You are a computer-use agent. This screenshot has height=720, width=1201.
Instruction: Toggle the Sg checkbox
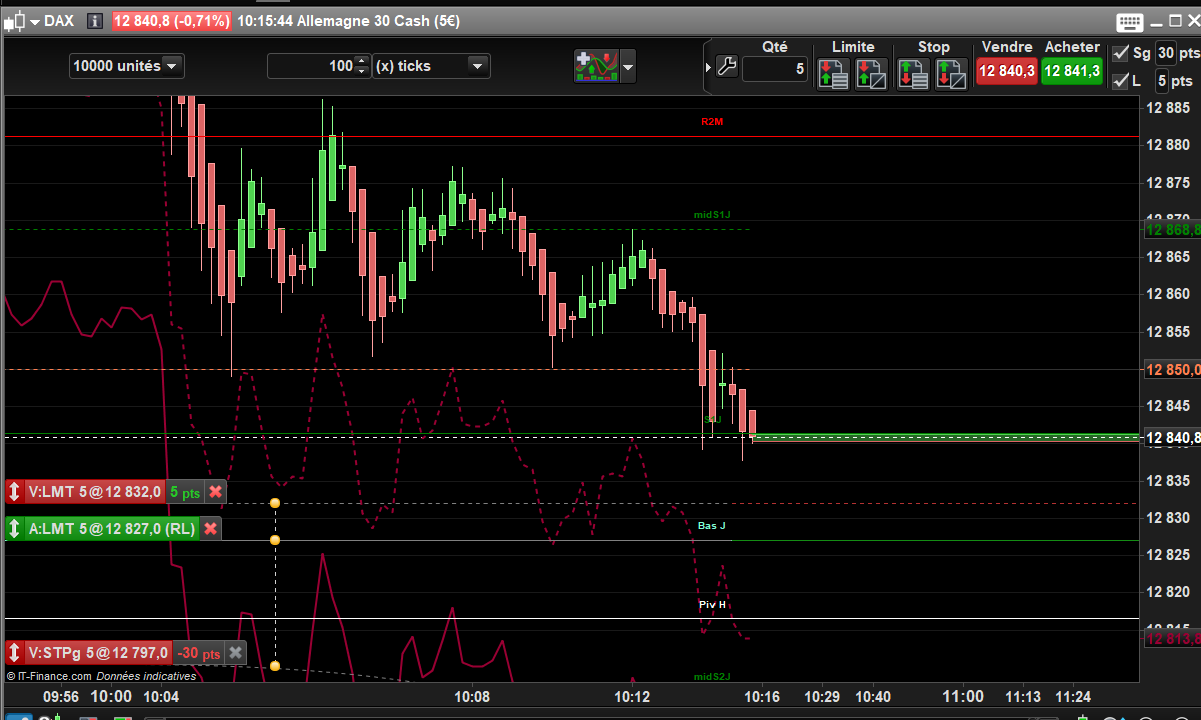click(1120, 54)
